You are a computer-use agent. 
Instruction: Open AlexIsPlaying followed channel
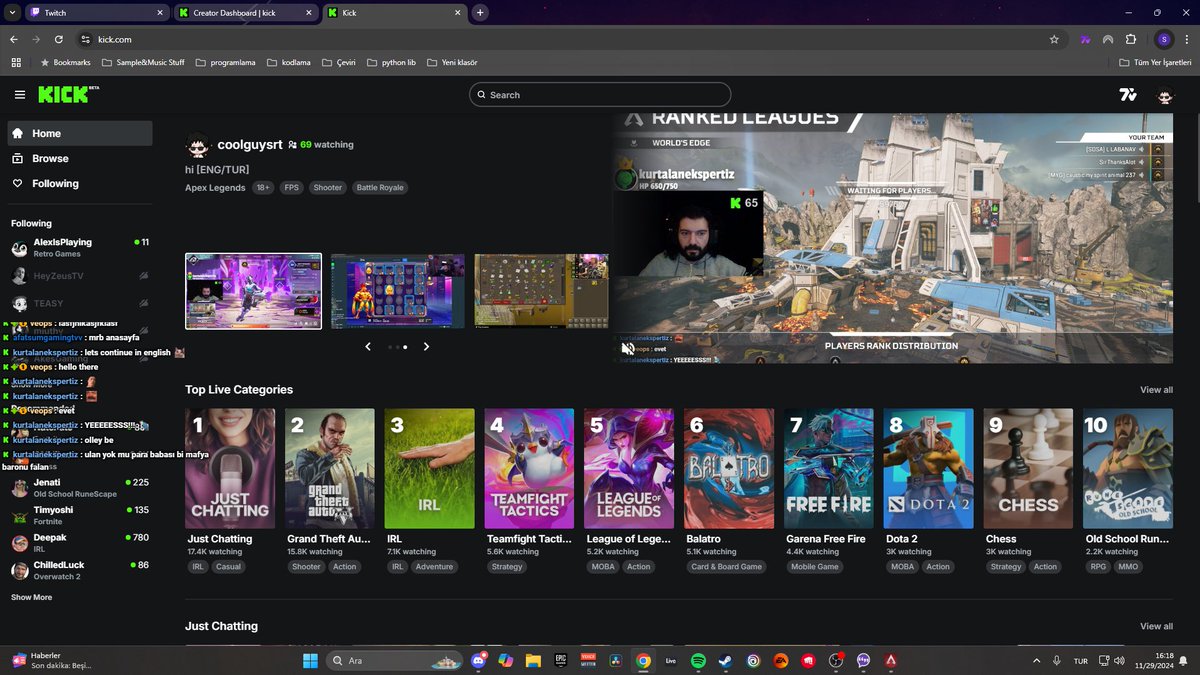80,248
